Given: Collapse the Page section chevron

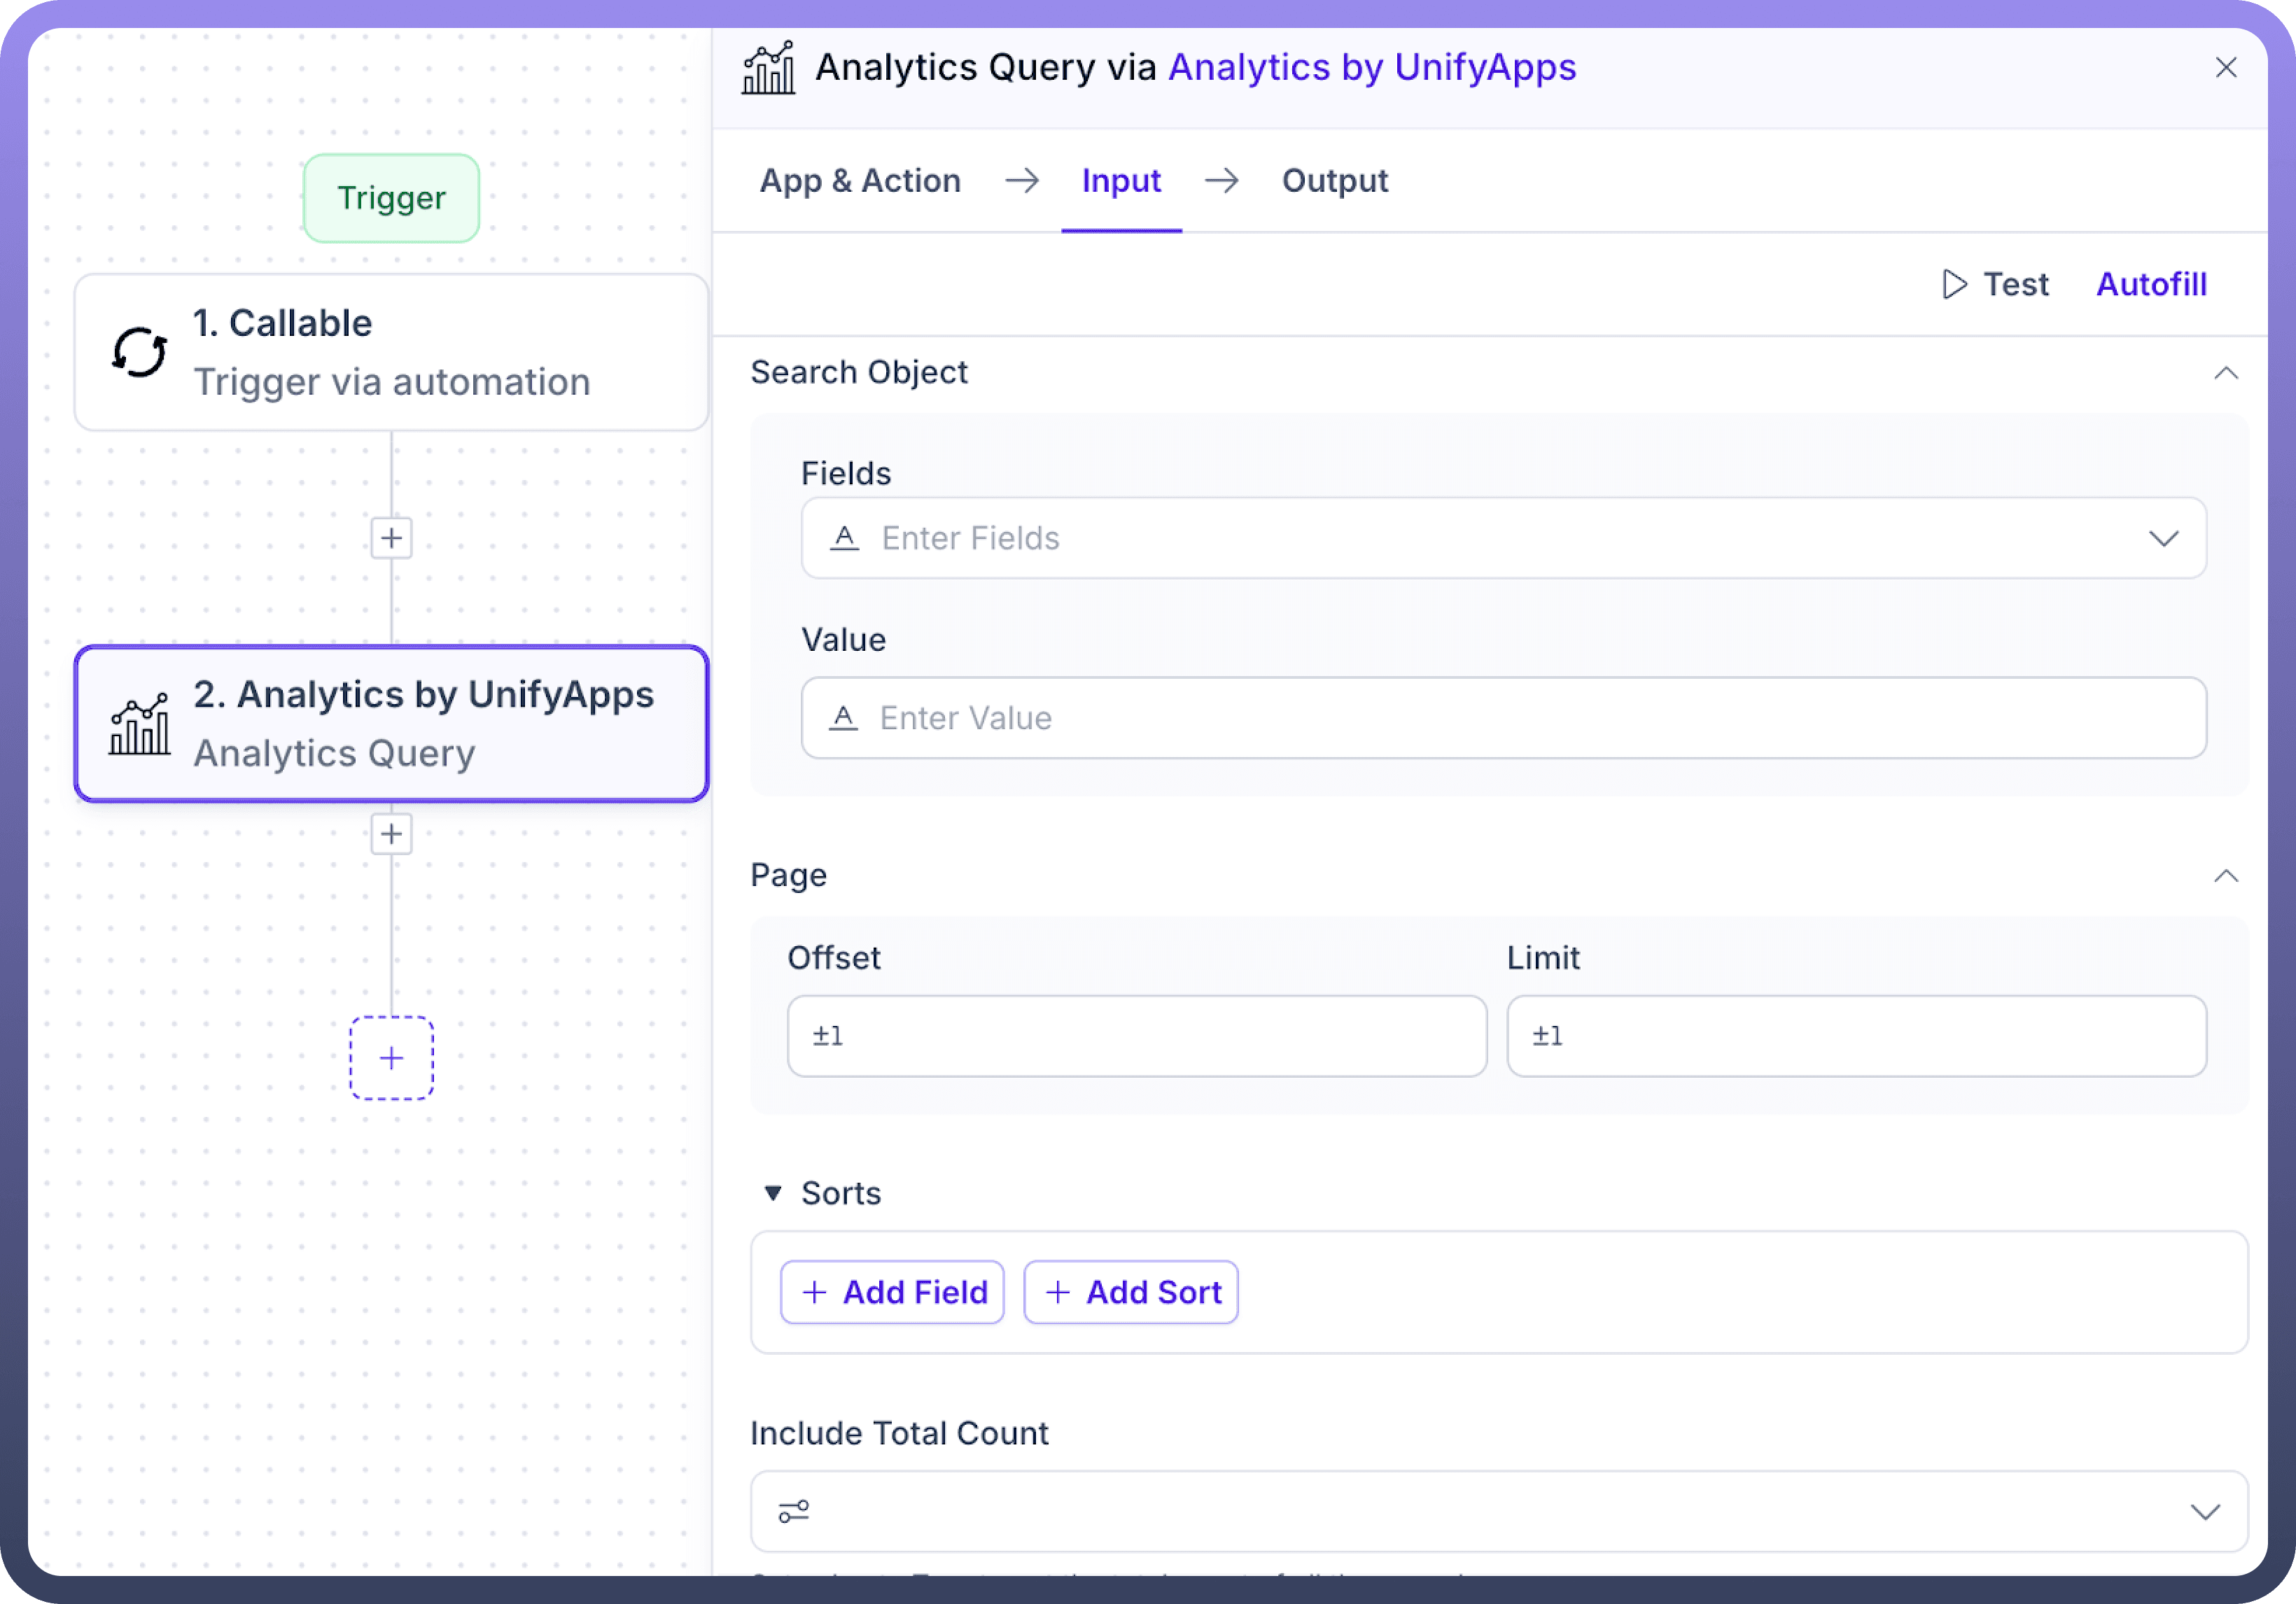Looking at the screenshot, I should point(2225,876).
